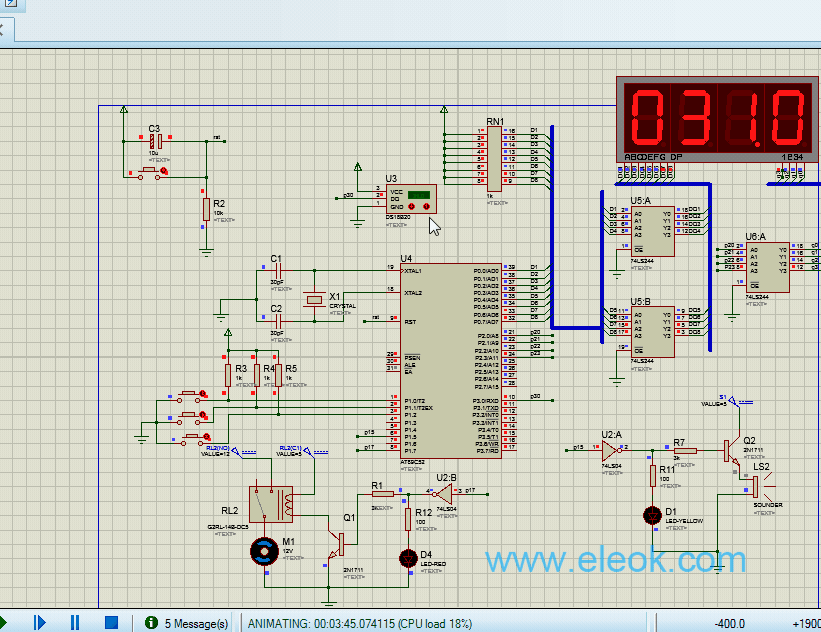Toggle the latch on the reset push button below C3

coord(164,171)
